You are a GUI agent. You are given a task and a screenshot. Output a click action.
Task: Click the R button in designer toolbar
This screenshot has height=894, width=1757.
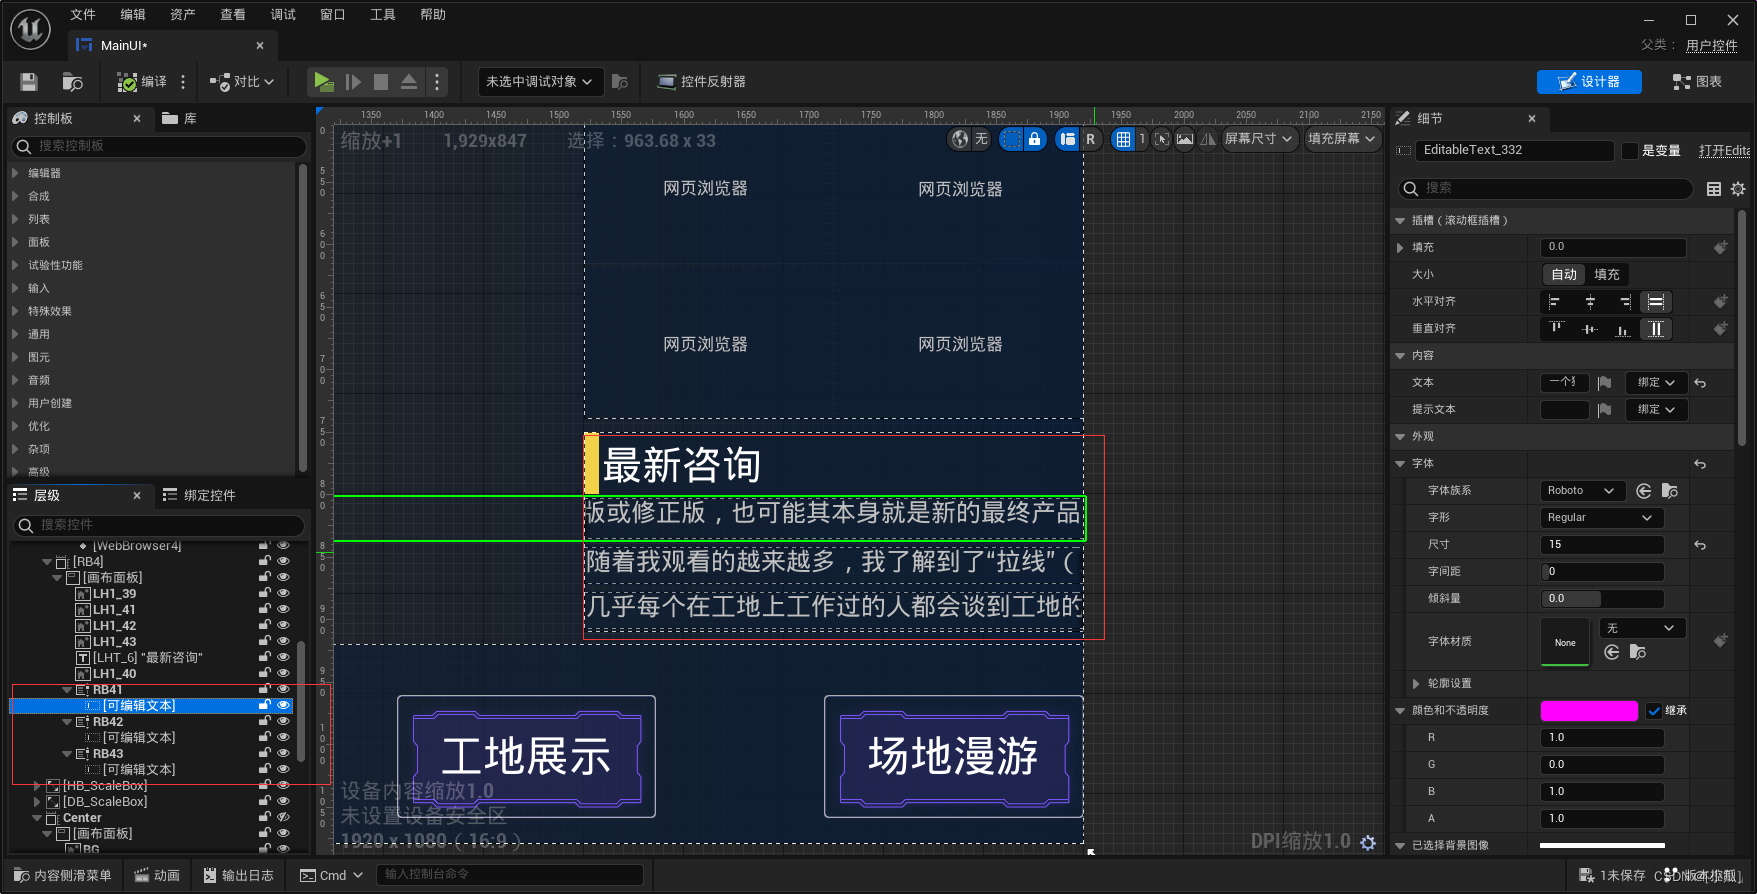pos(1090,139)
